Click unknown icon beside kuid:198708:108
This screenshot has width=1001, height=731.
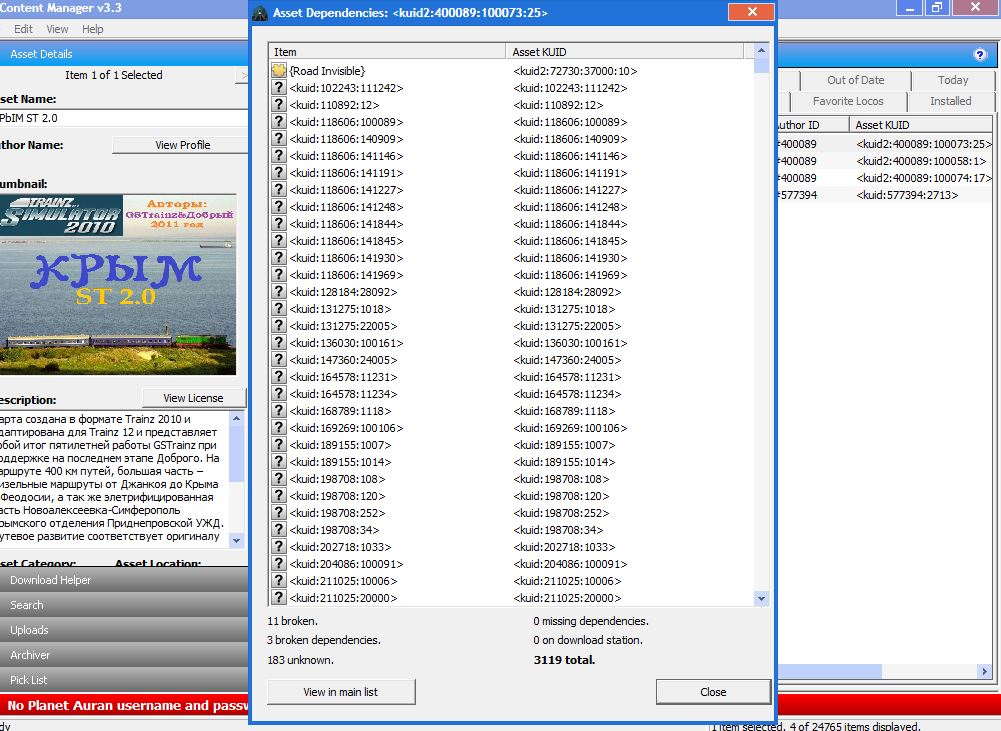[278, 479]
